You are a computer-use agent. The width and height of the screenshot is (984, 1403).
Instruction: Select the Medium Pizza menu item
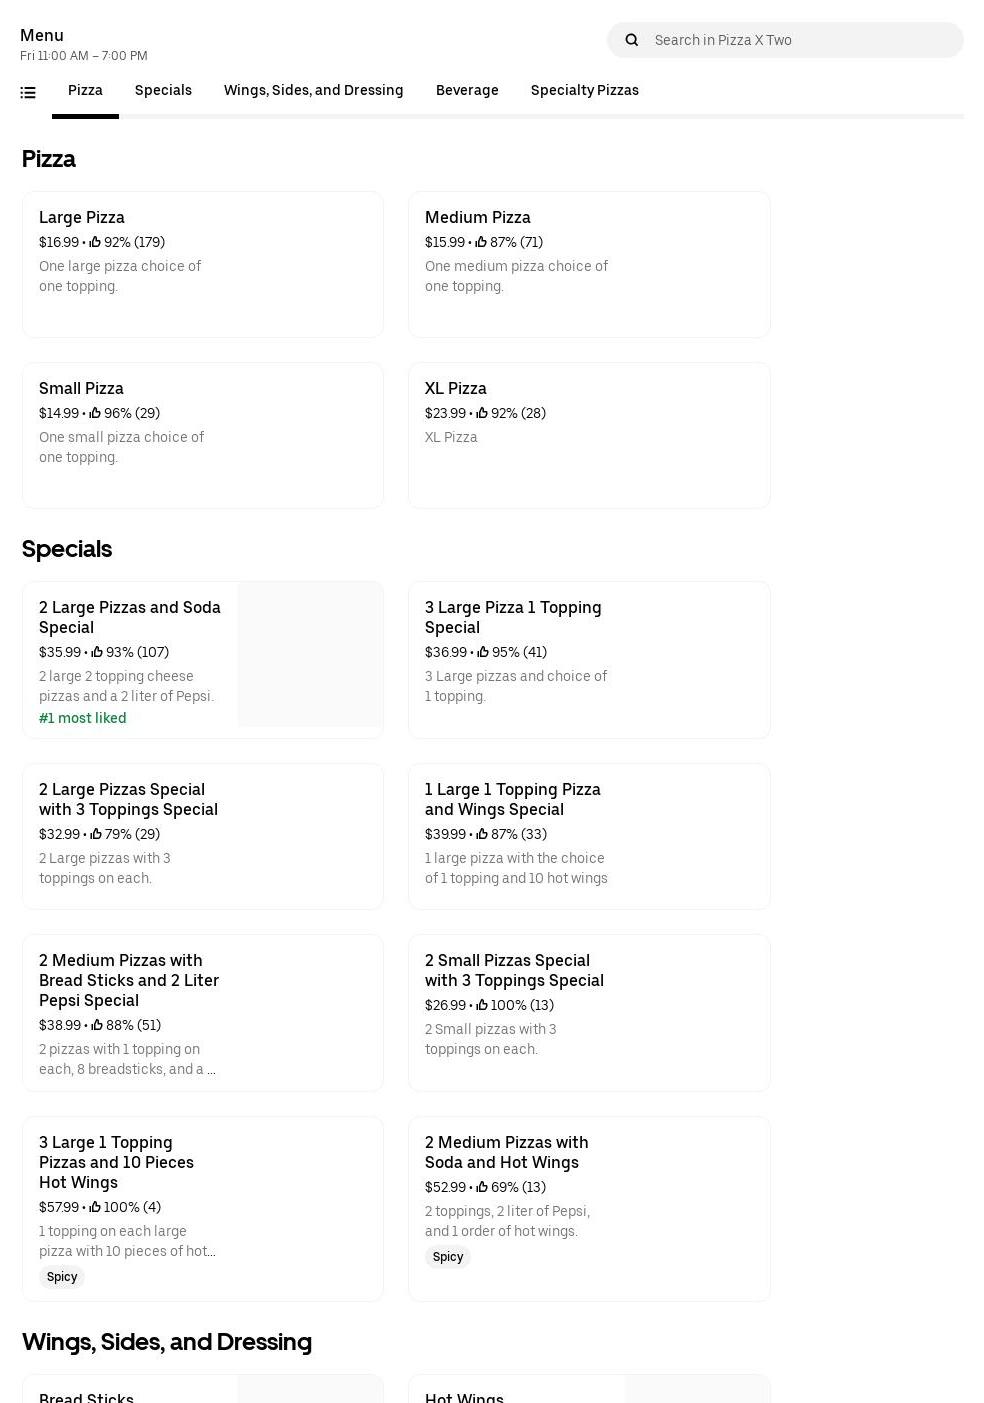click(x=588, y=264)
